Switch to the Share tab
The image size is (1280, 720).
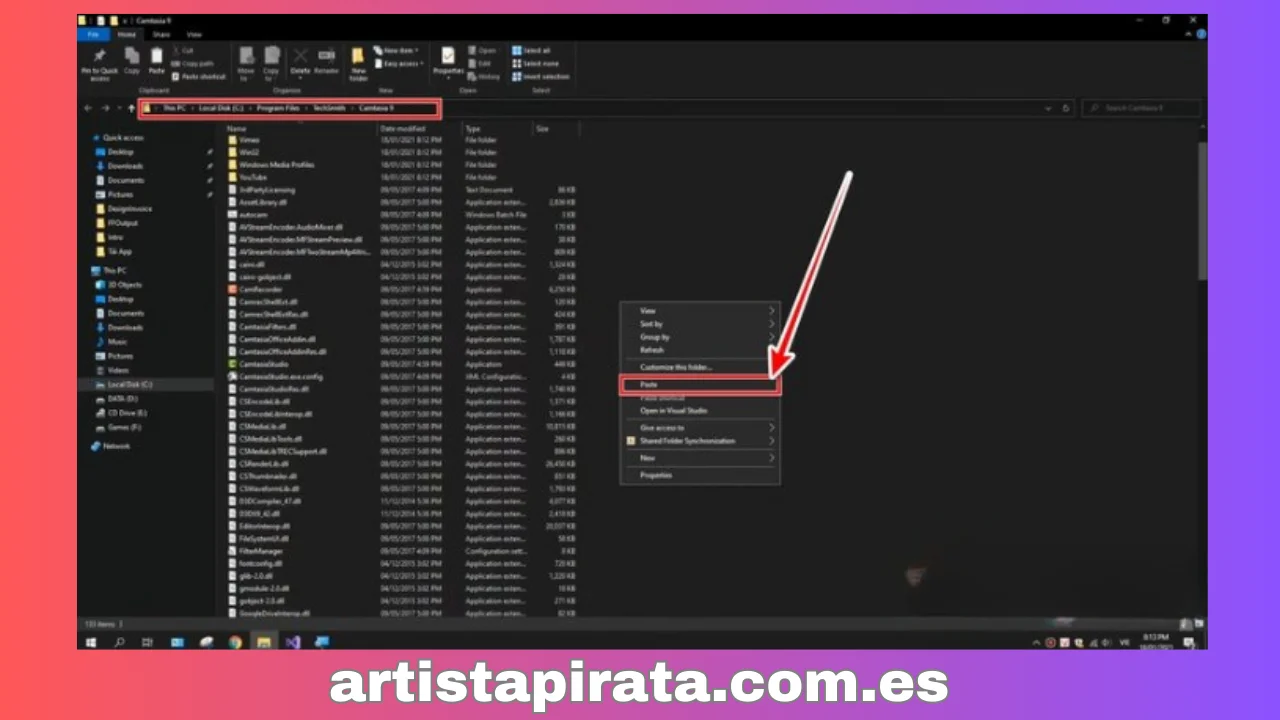click(161, 34)
